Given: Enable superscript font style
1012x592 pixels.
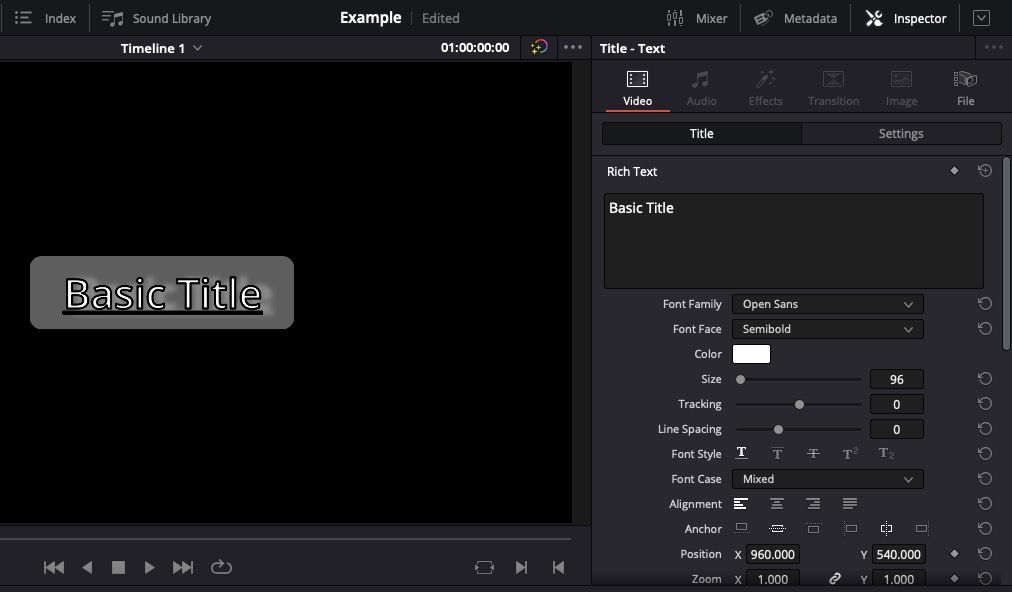Looking at the screenshot, I should tap(849, 453).
